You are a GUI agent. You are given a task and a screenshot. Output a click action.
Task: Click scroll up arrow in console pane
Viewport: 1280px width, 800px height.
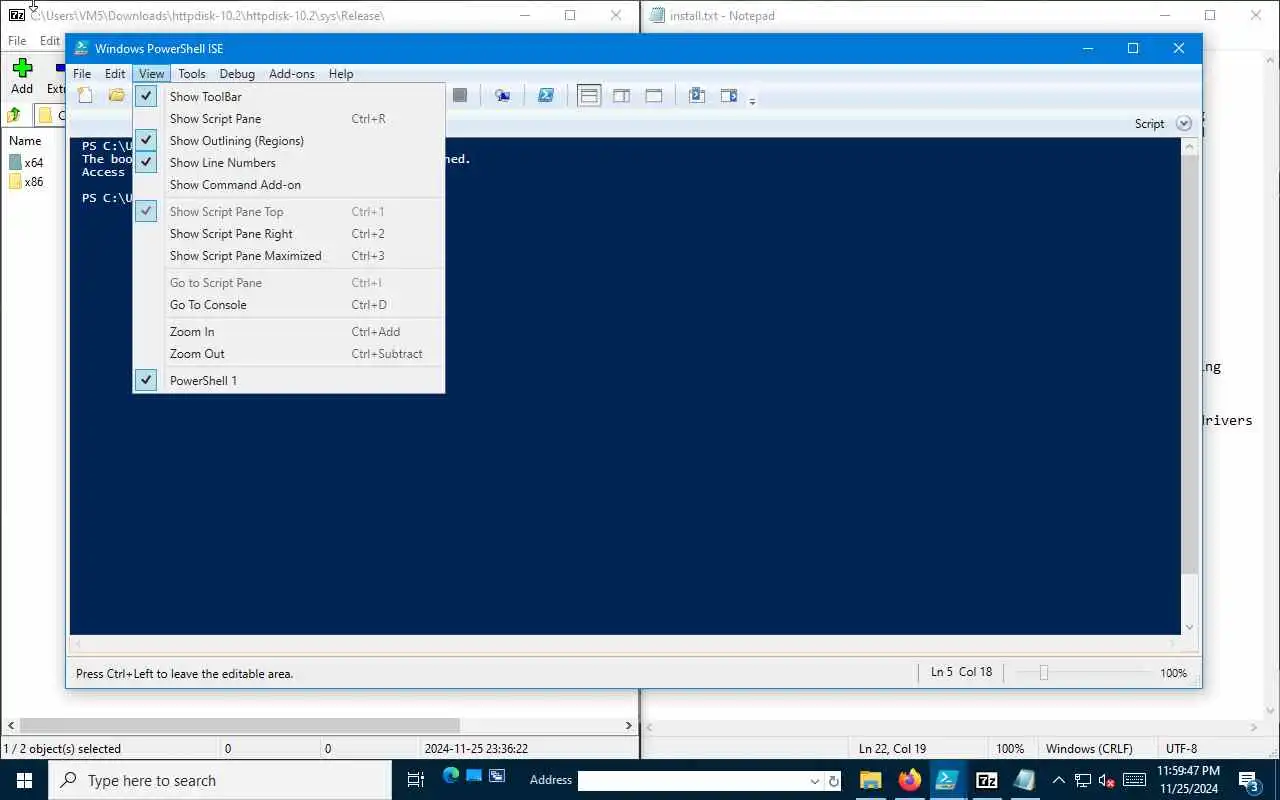pyautogui.click(x=1189, y=147)
